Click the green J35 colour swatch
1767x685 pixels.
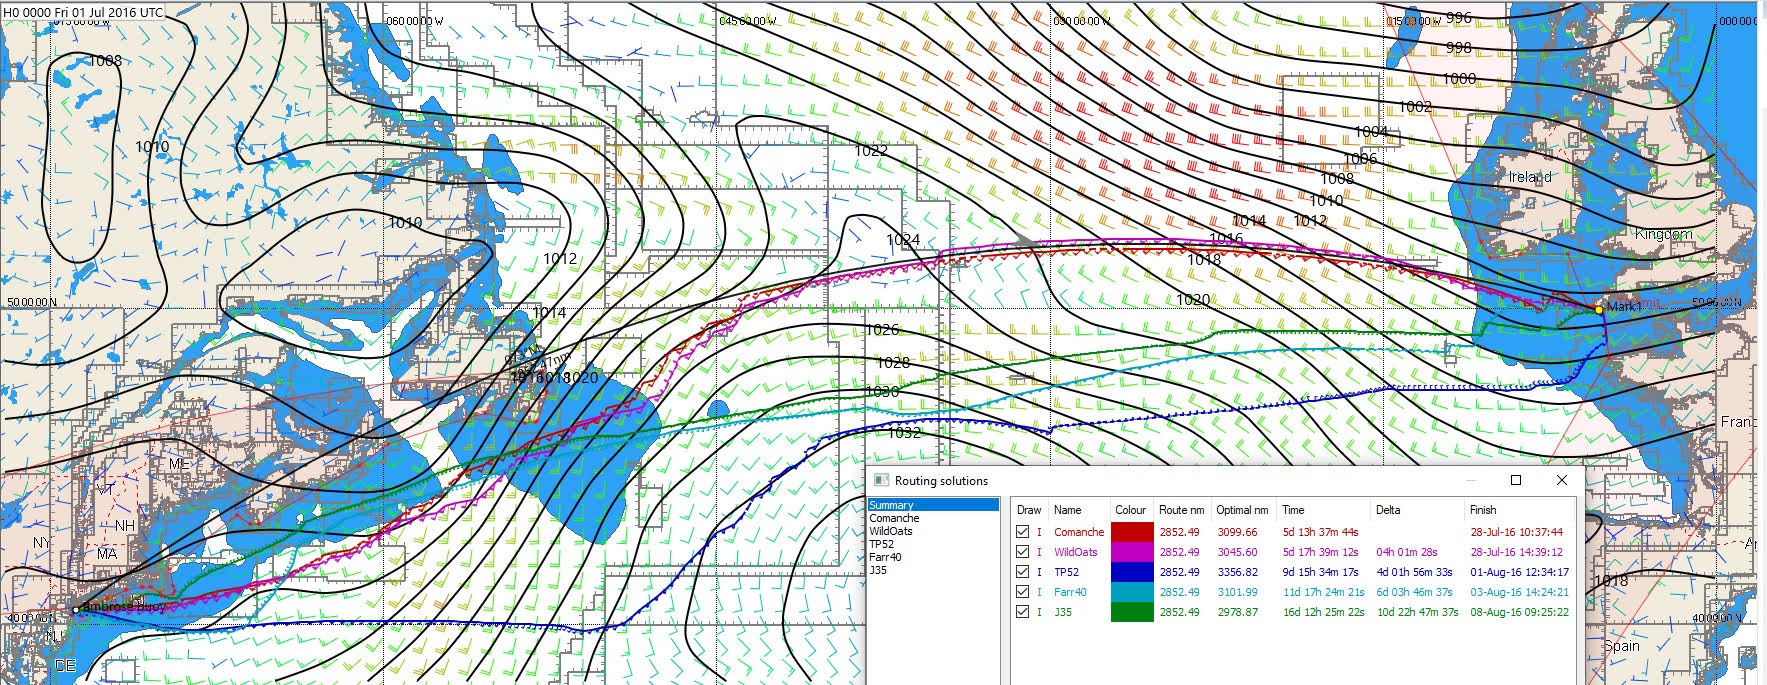pos(1131,612)
